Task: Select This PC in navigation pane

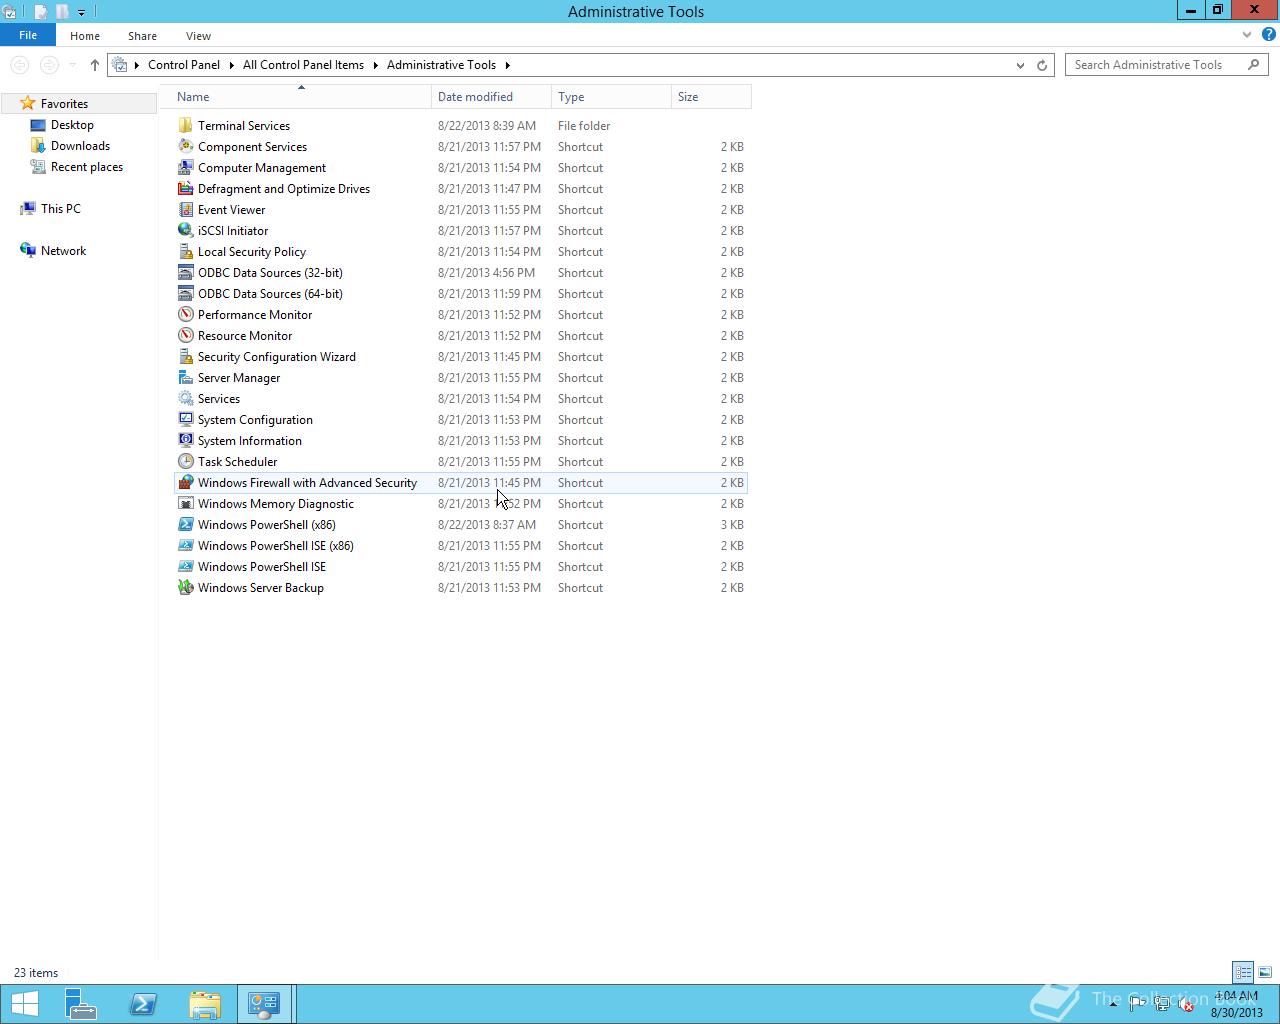Action: 60,209
